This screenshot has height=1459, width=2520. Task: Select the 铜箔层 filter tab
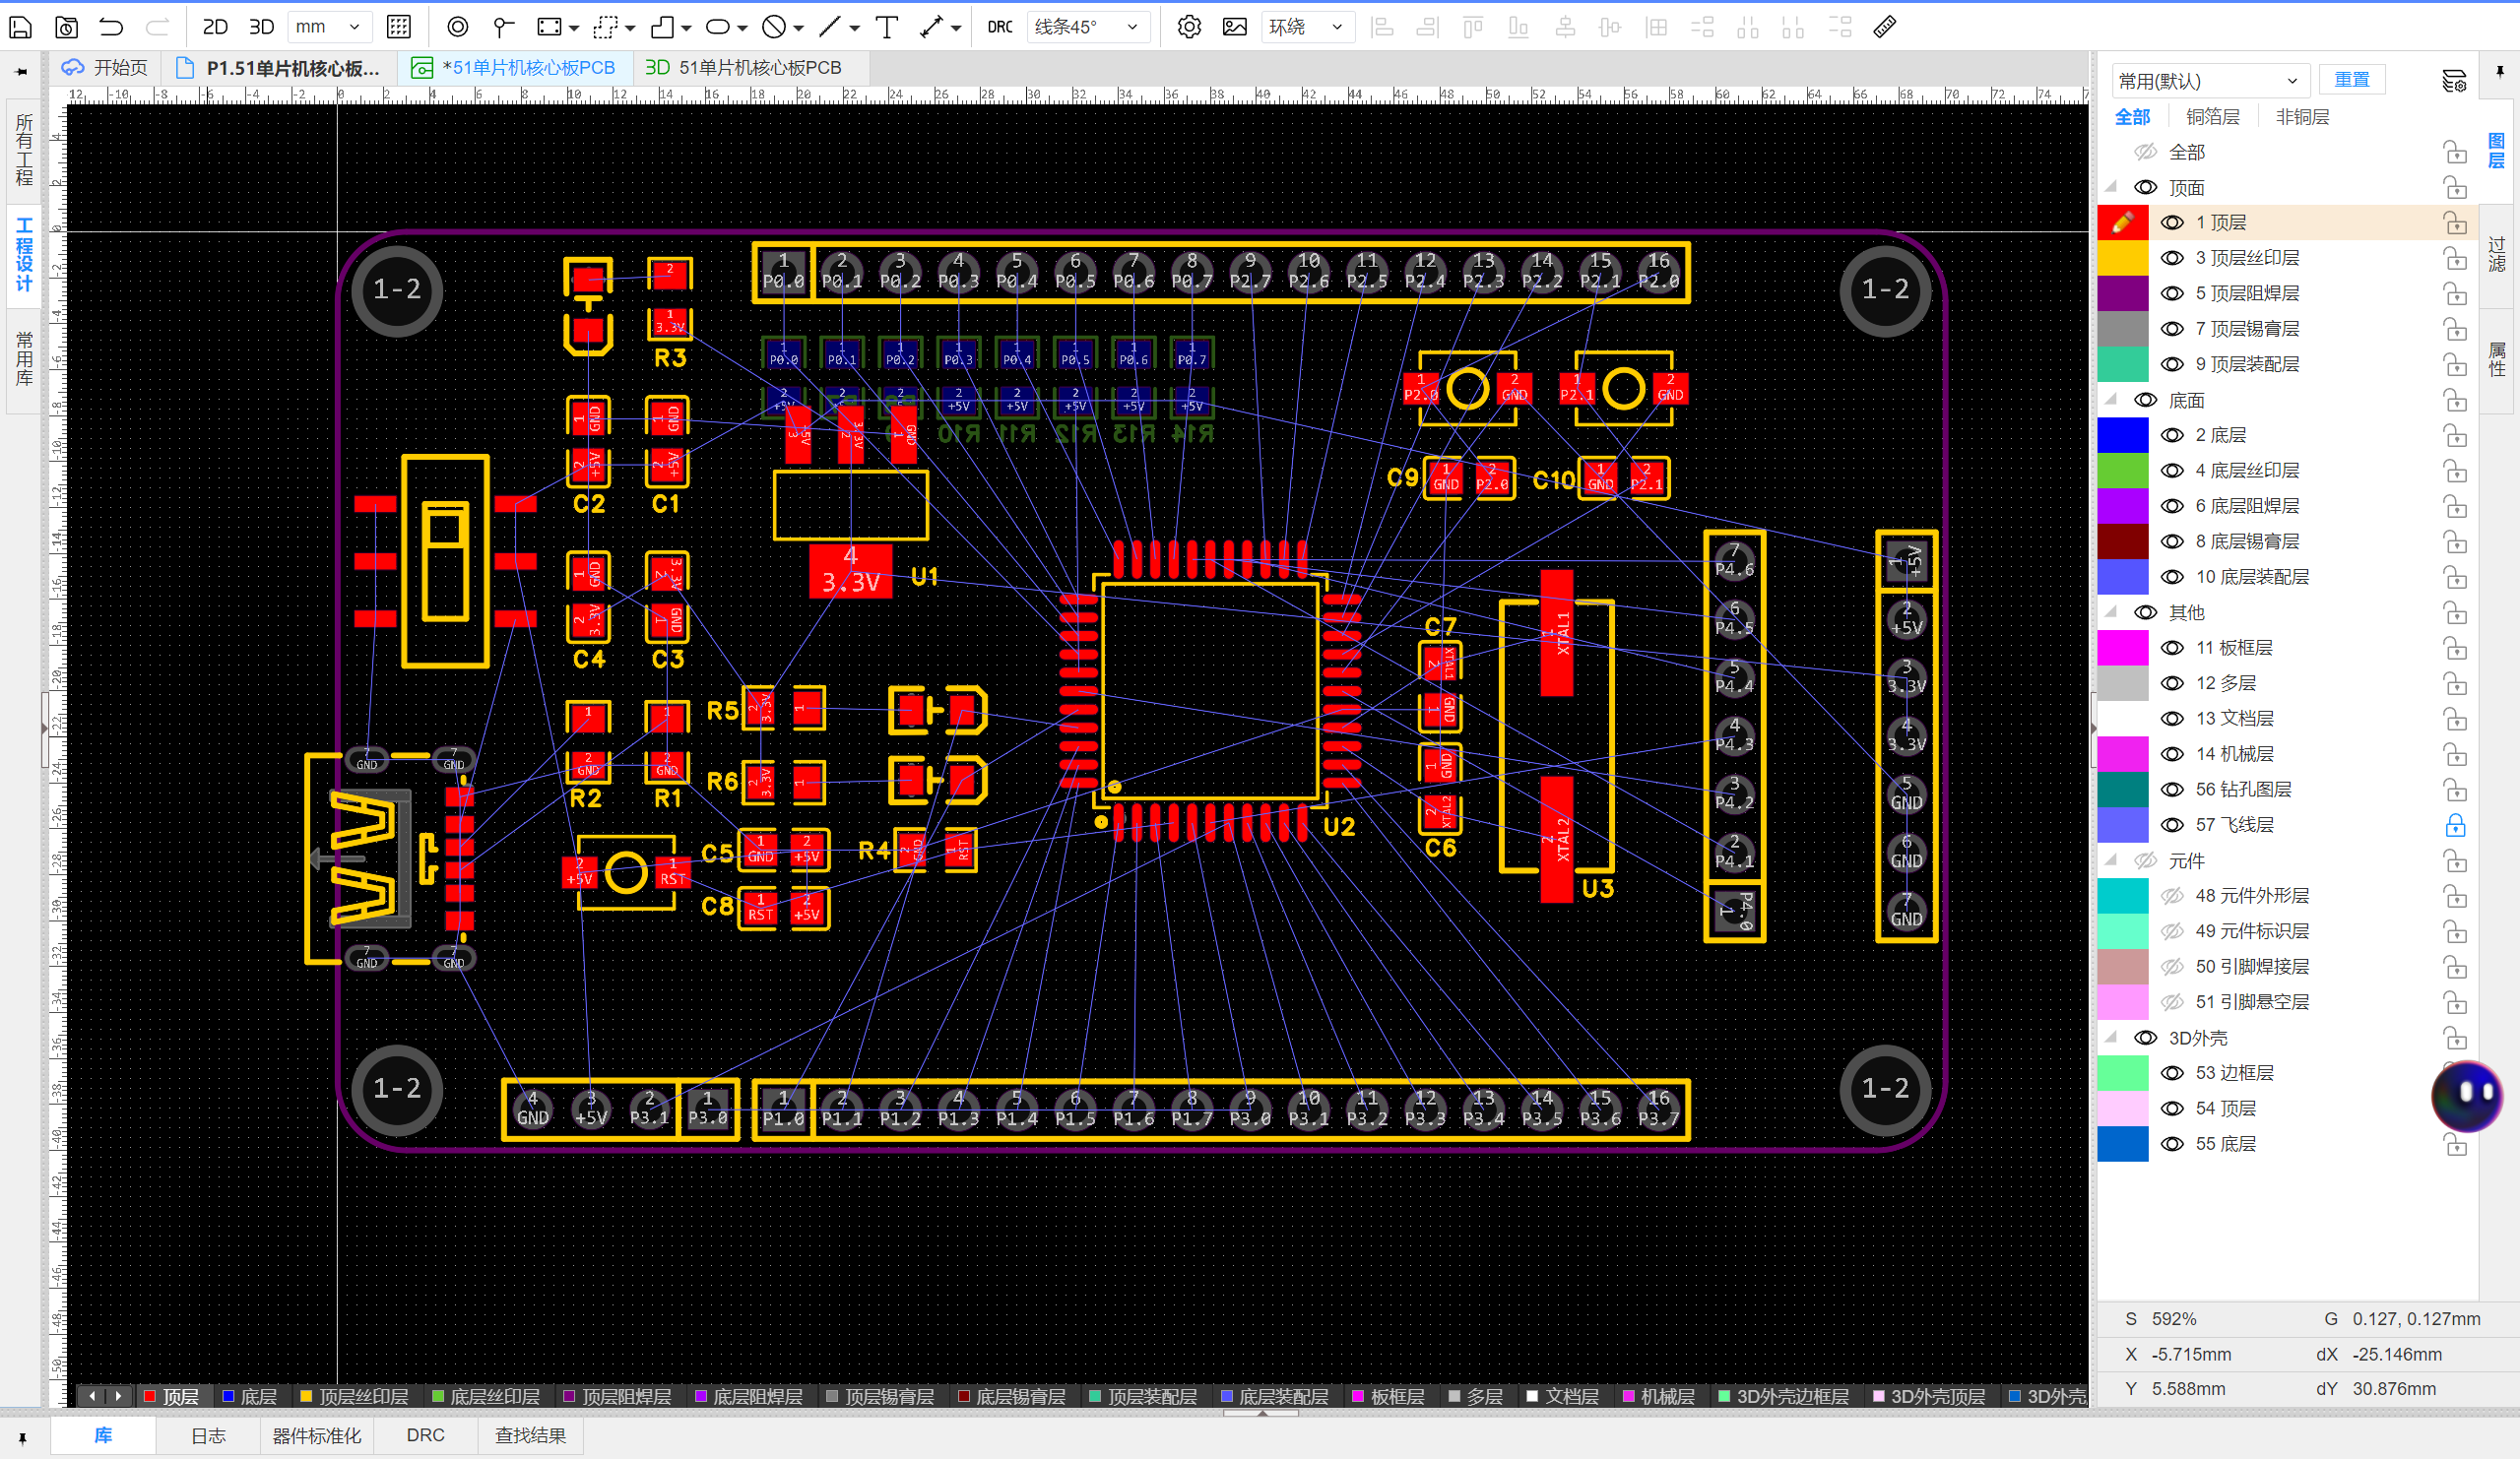click(x=2212, y=117)
